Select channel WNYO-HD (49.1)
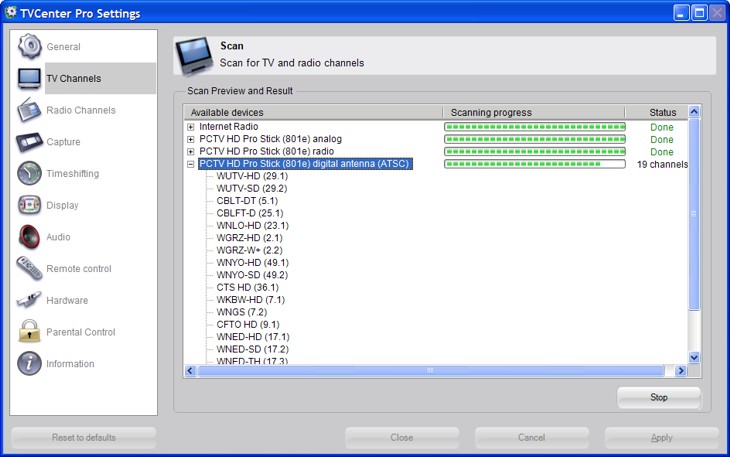 (x=253, y=262)
